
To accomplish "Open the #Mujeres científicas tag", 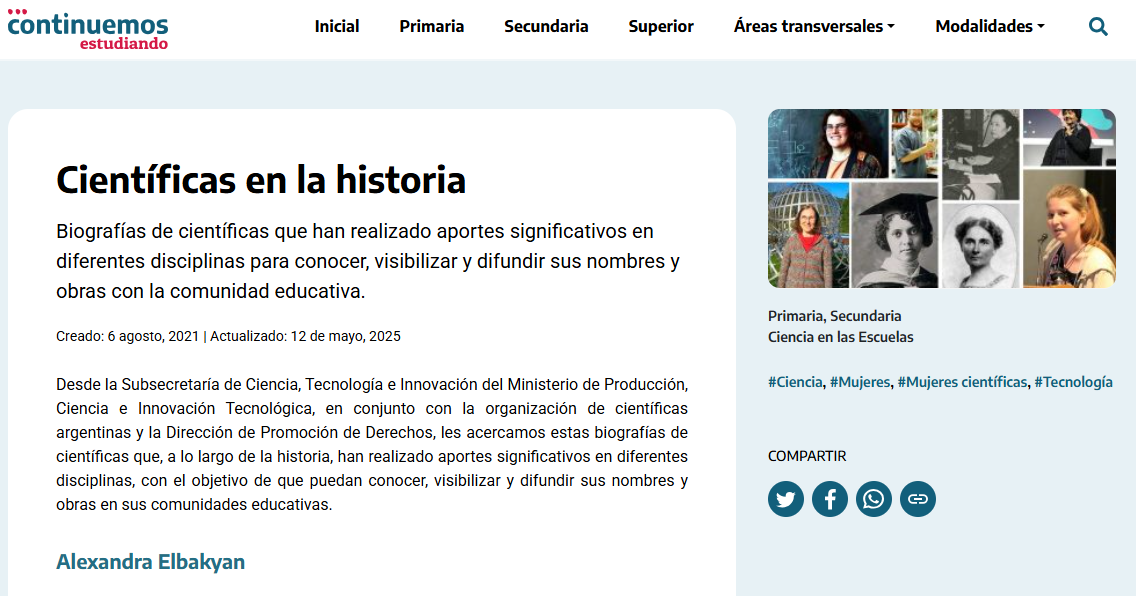I will (x=962, y=382).
